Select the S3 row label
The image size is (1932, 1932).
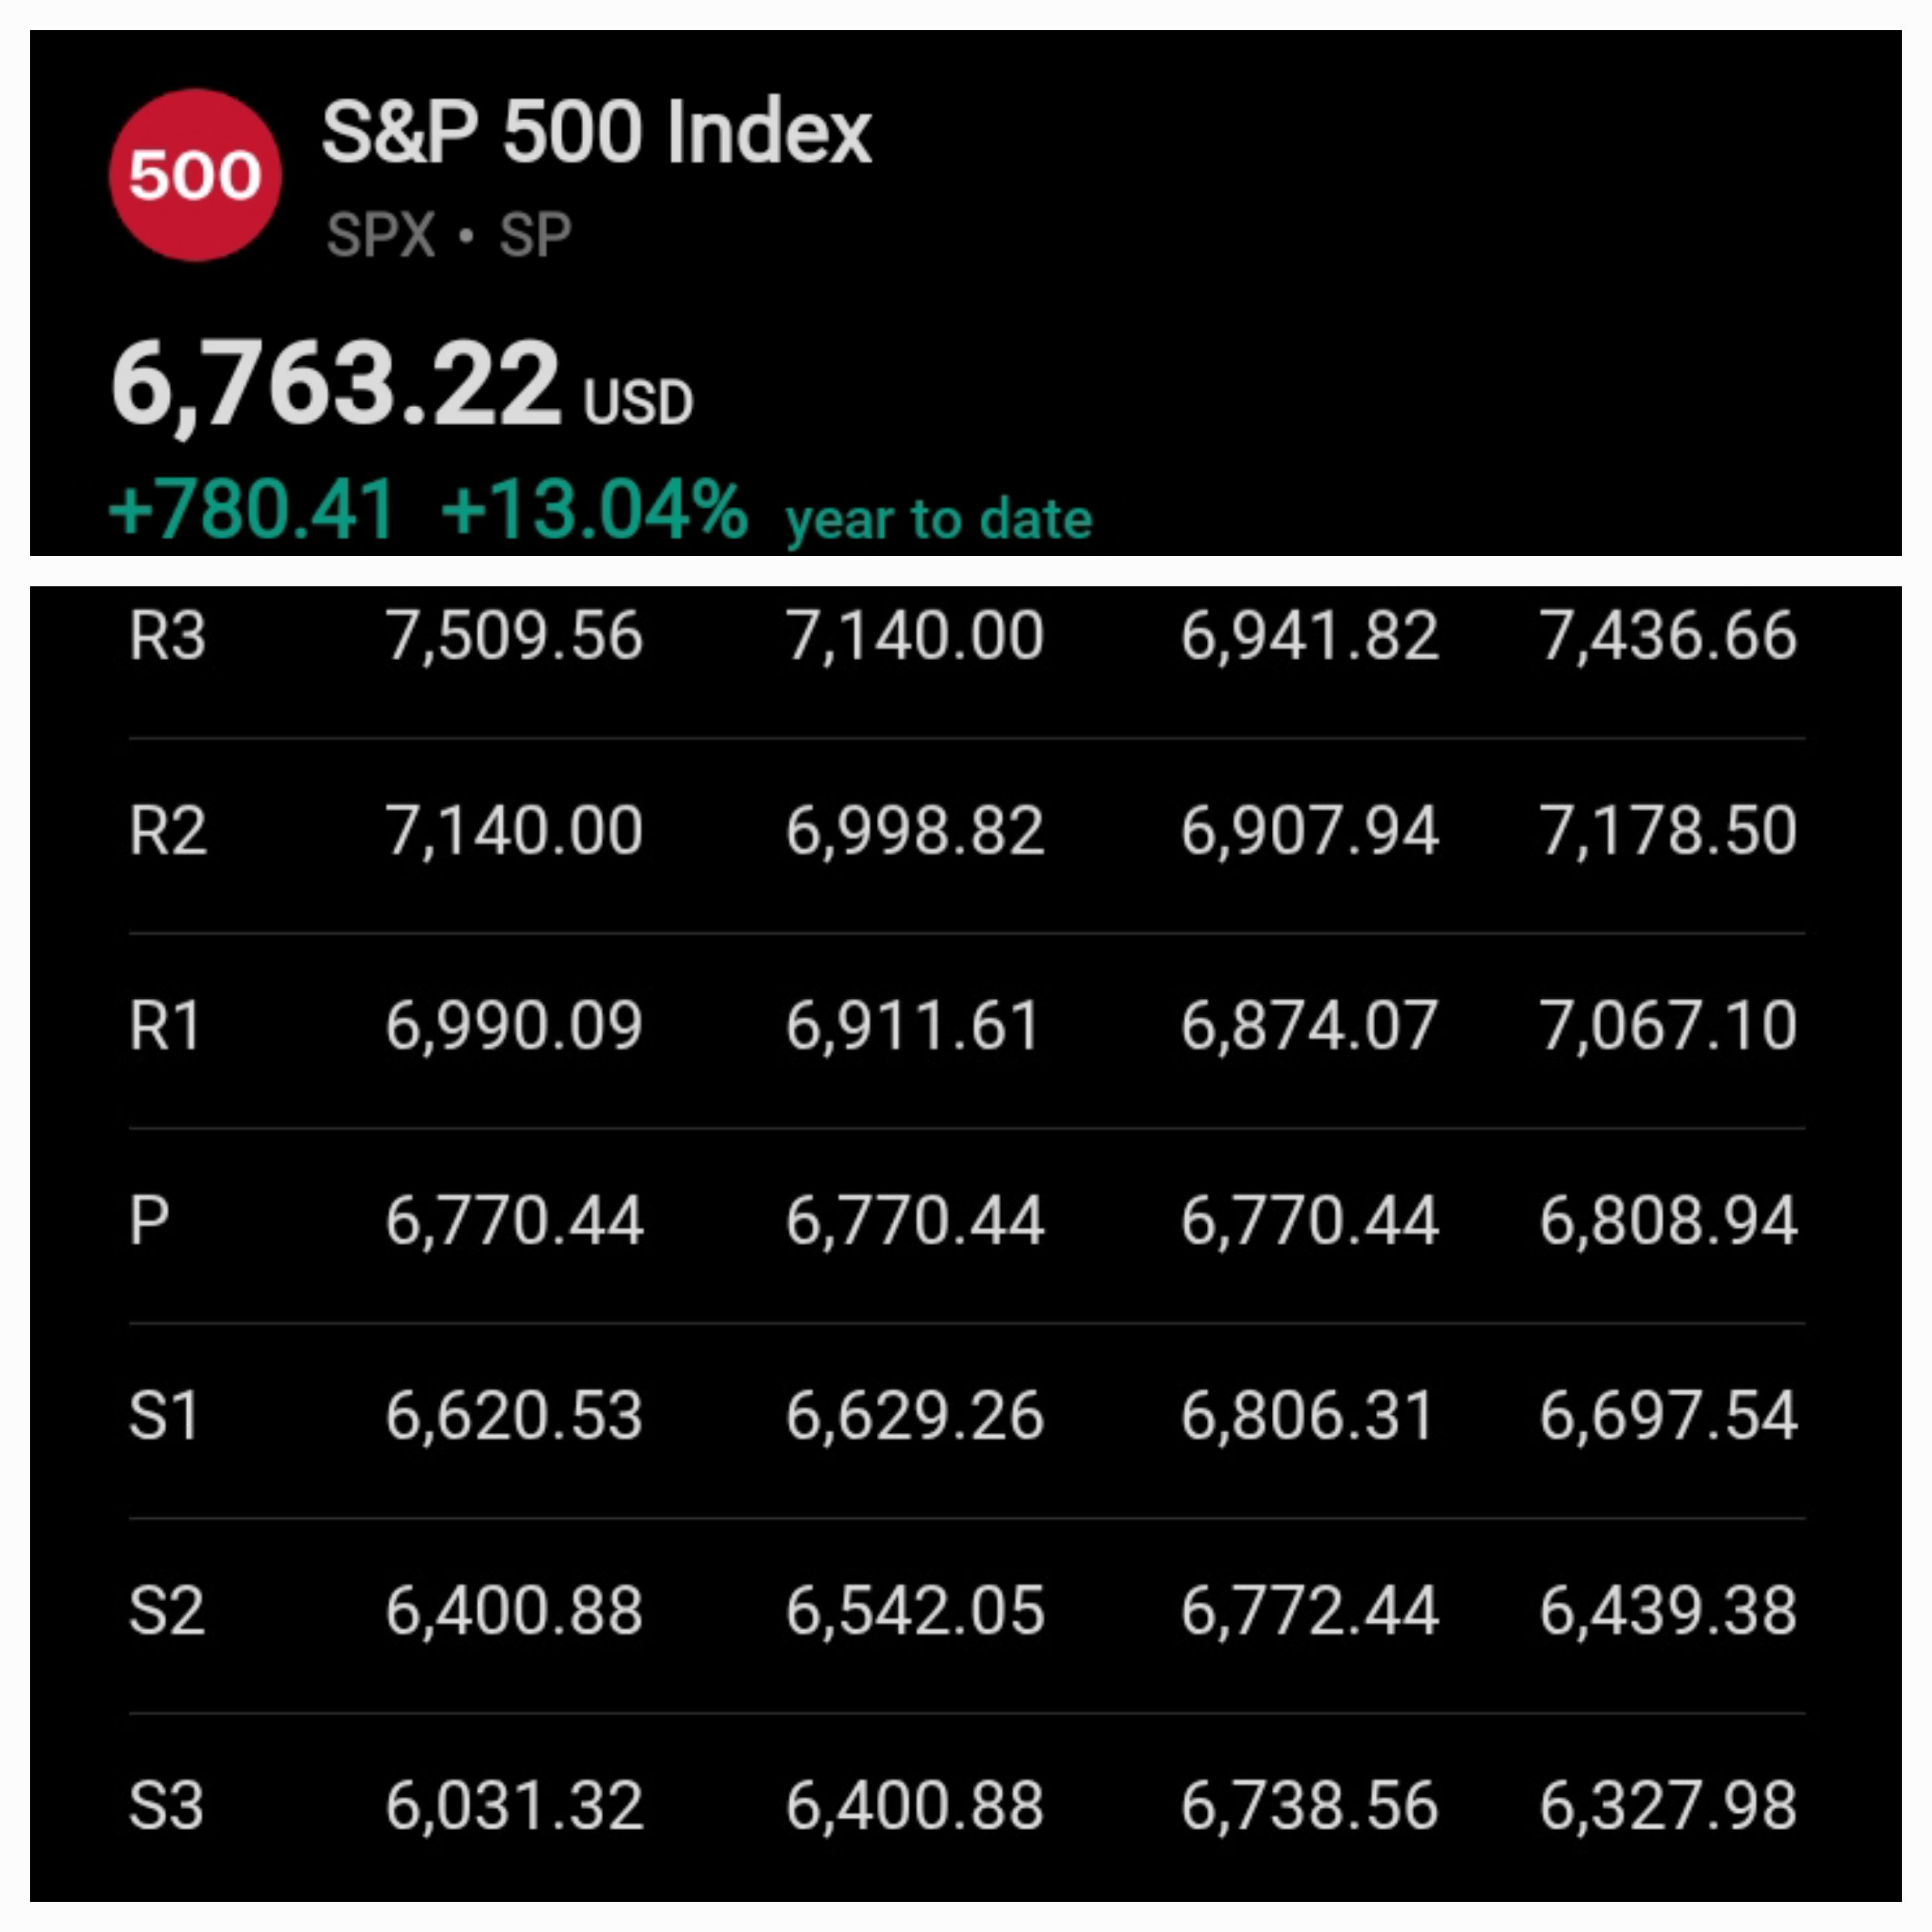[167, 1806]
